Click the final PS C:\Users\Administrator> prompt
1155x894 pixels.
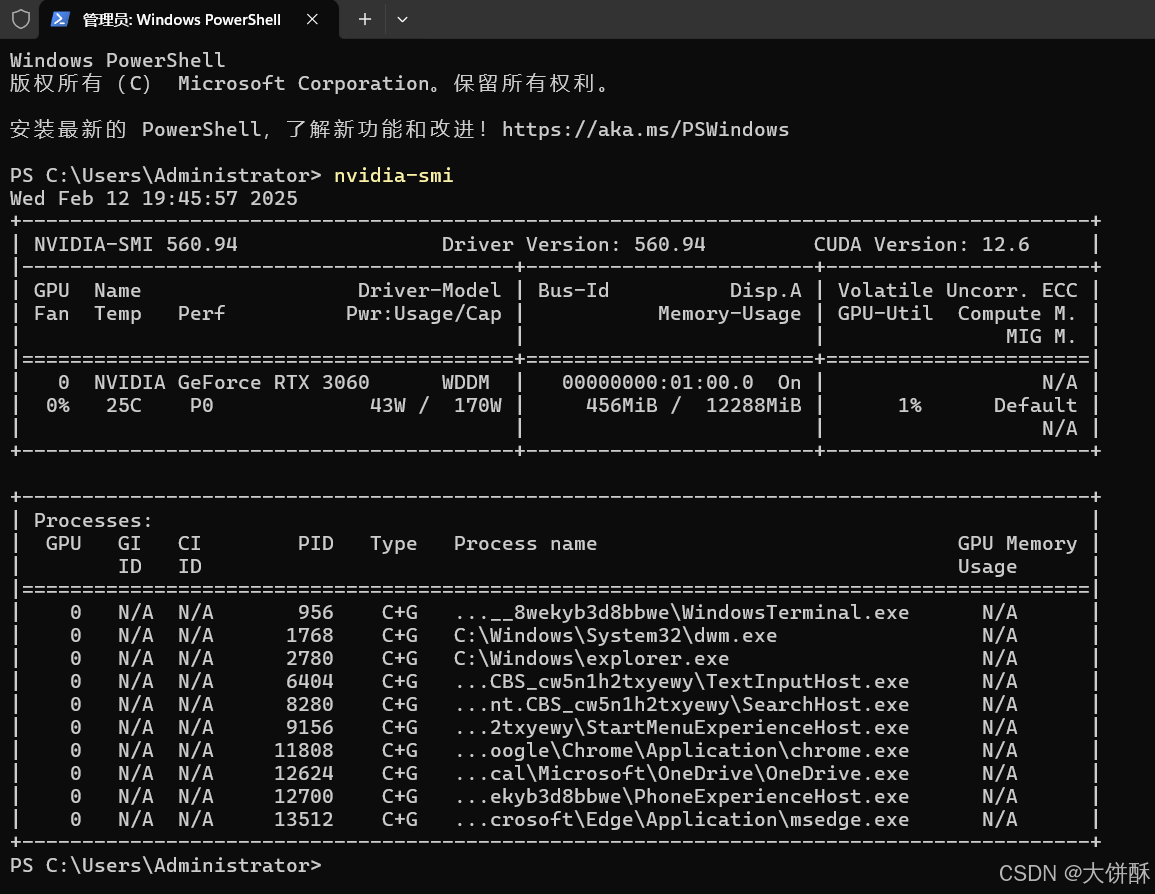[166, 865]
